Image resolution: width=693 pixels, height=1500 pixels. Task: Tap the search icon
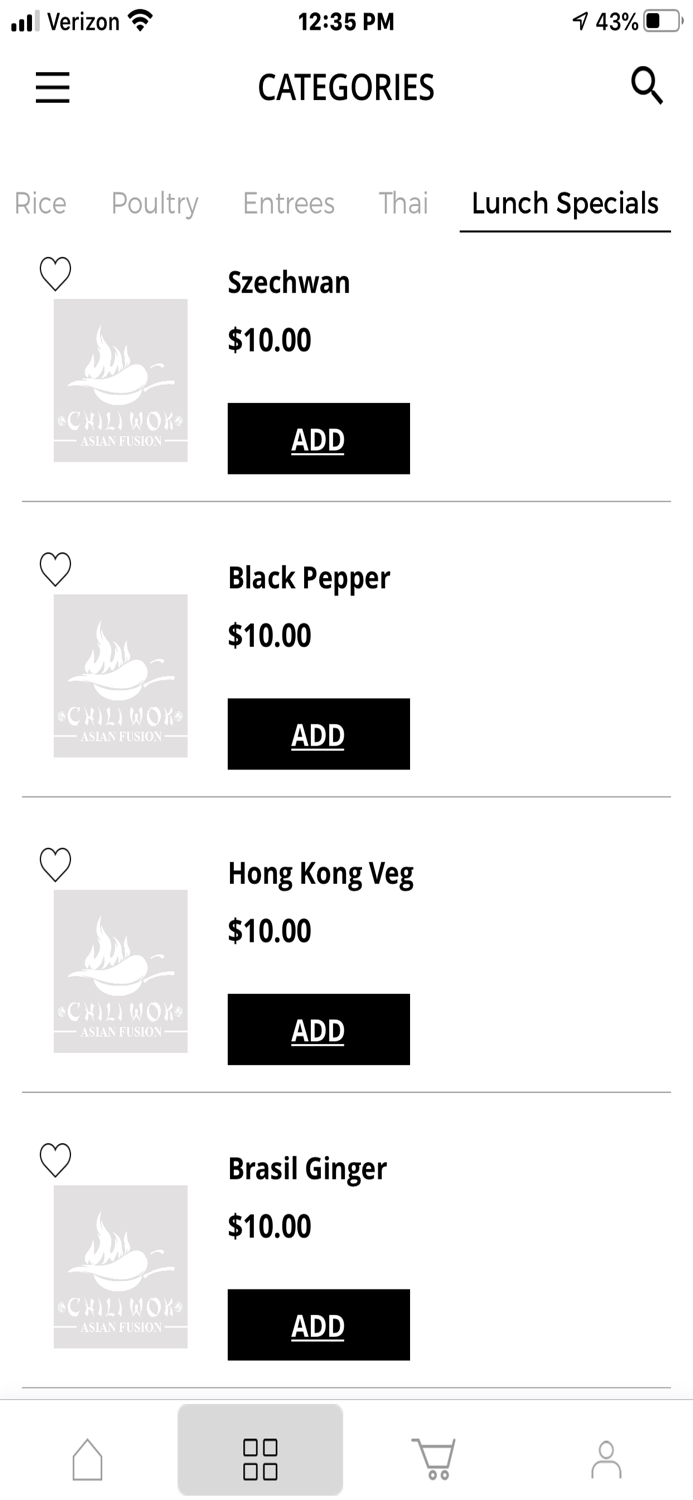647,86
